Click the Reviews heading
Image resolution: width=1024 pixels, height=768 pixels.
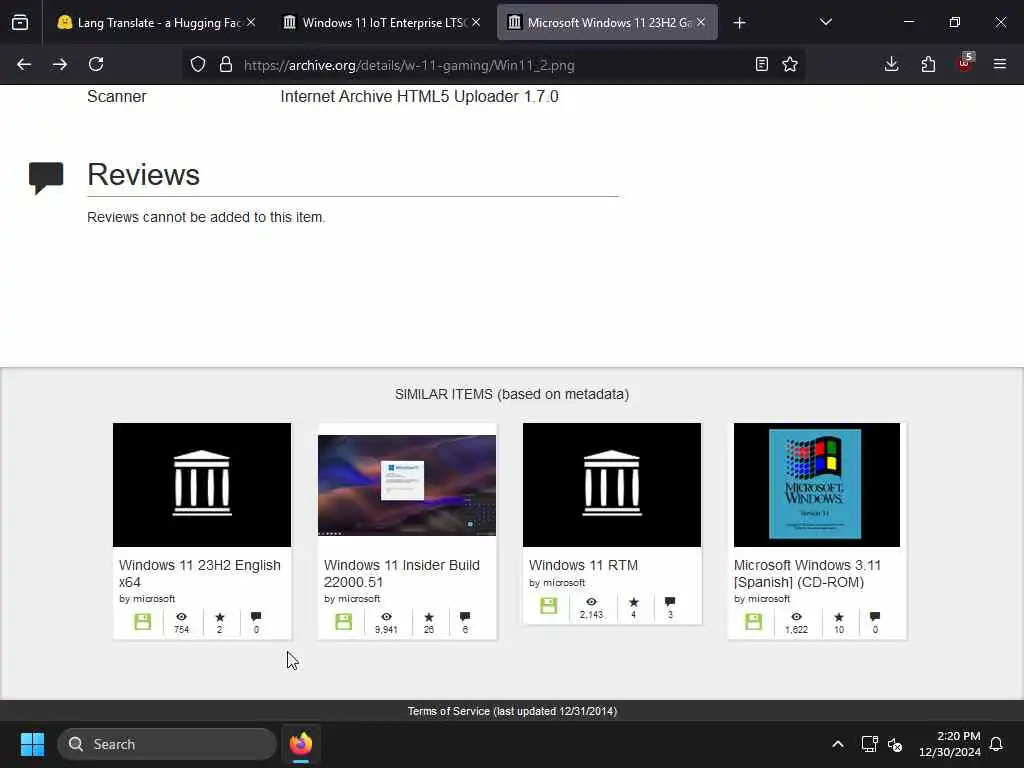144,174
